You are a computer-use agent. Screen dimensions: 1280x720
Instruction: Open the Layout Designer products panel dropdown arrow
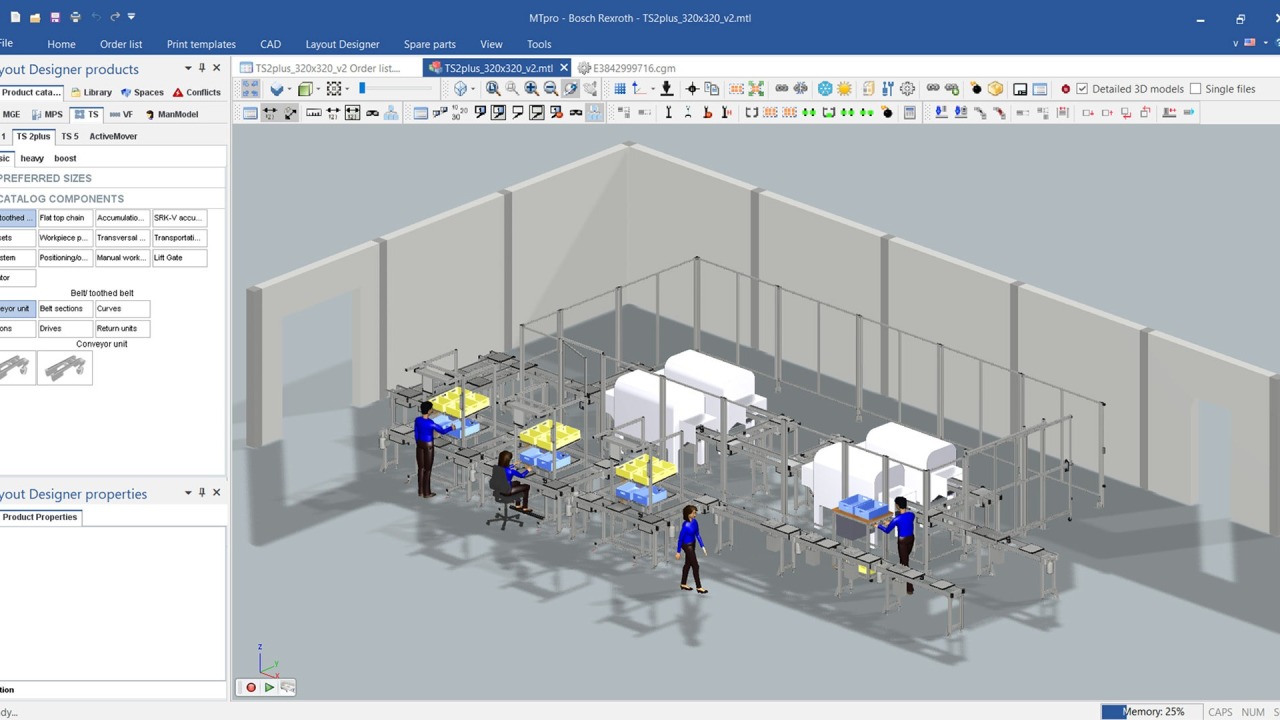[x=188, y=69]
